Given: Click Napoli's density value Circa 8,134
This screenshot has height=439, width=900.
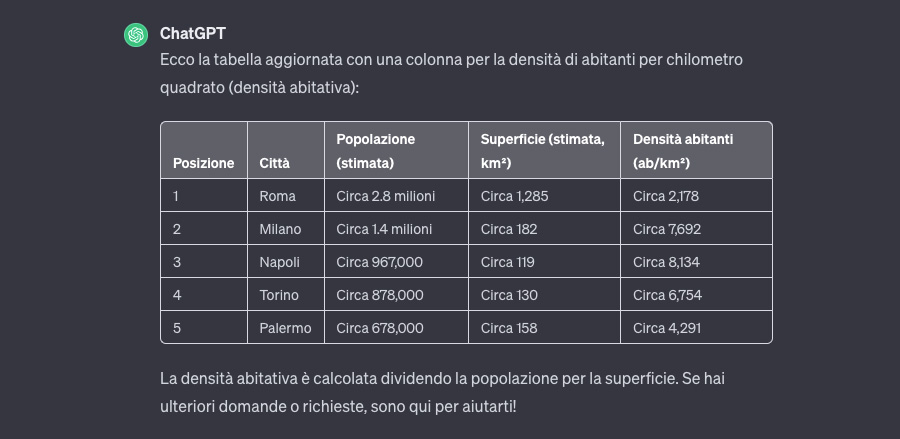Looking at the screenshot, I should click(666, 262).
